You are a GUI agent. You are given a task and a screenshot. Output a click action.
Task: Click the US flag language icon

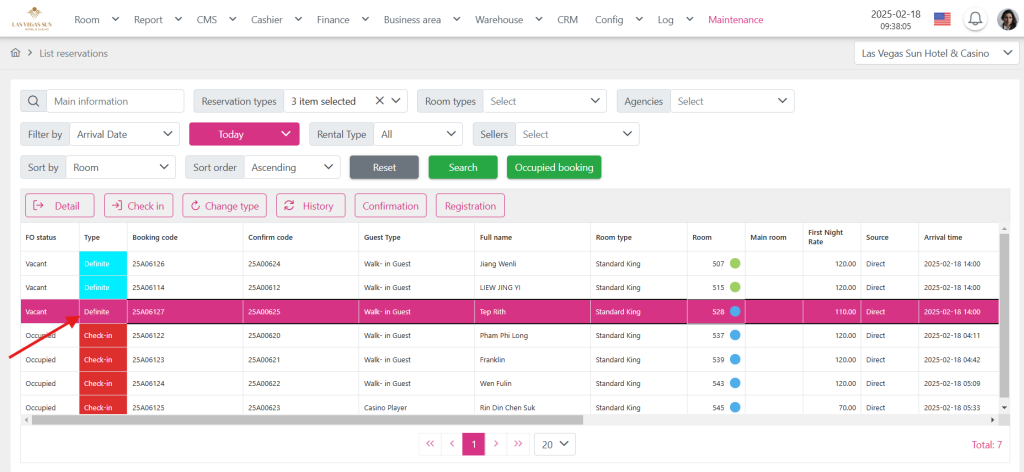coord(941,19)
